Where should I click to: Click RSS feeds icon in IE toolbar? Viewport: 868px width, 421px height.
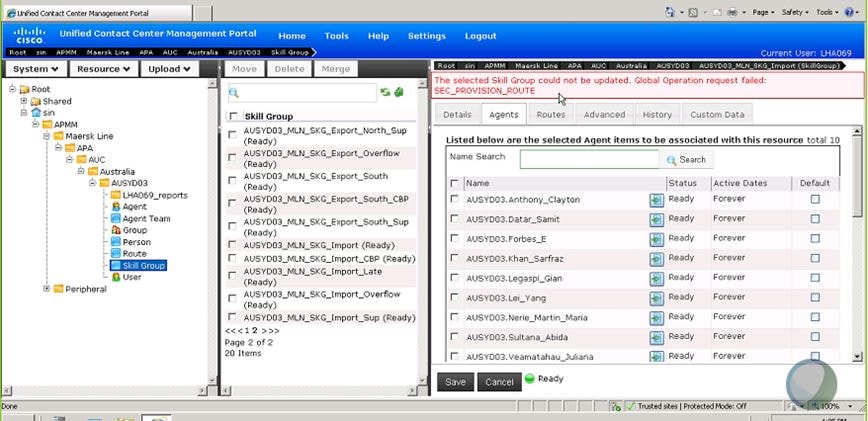tap(693, 12)
